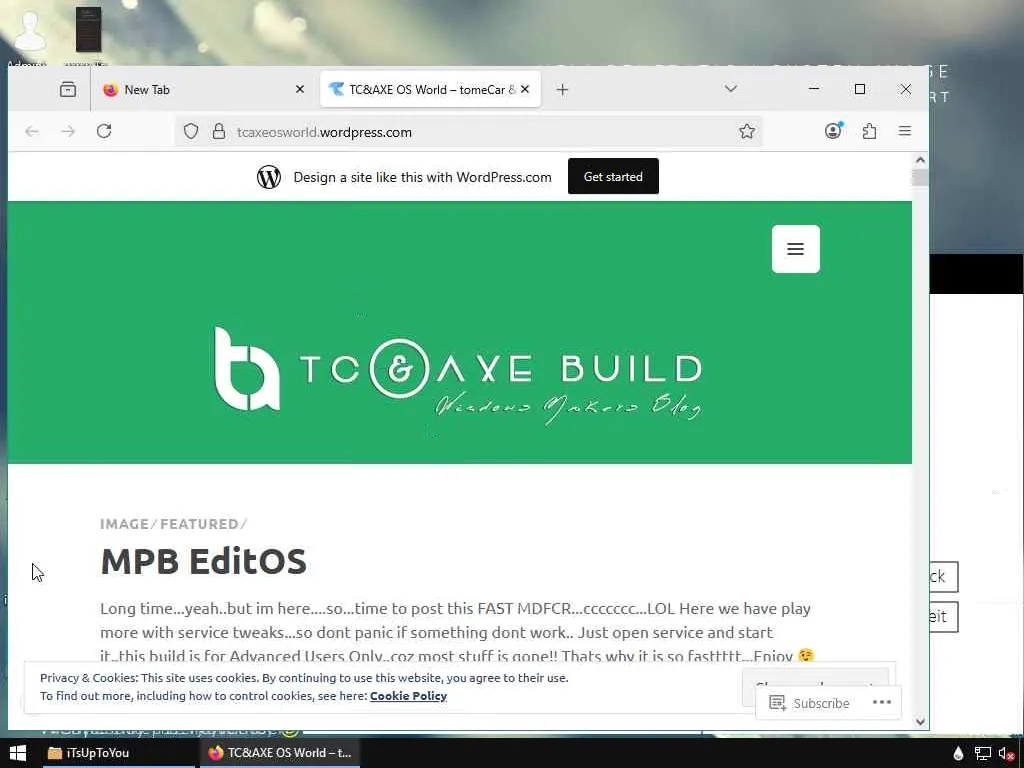Click the WordPress logo in banner
Viewport: 1024px width, 768px height.
[x=268, y=177]
